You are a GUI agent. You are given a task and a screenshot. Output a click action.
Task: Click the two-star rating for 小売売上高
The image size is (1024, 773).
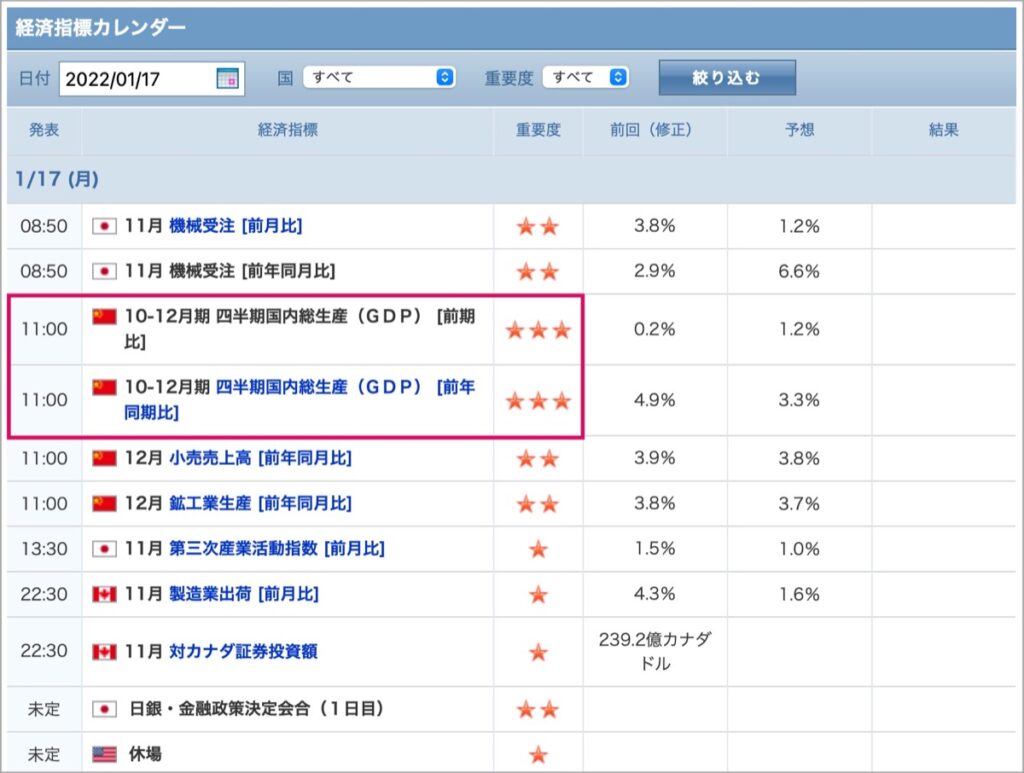point(538,459)
